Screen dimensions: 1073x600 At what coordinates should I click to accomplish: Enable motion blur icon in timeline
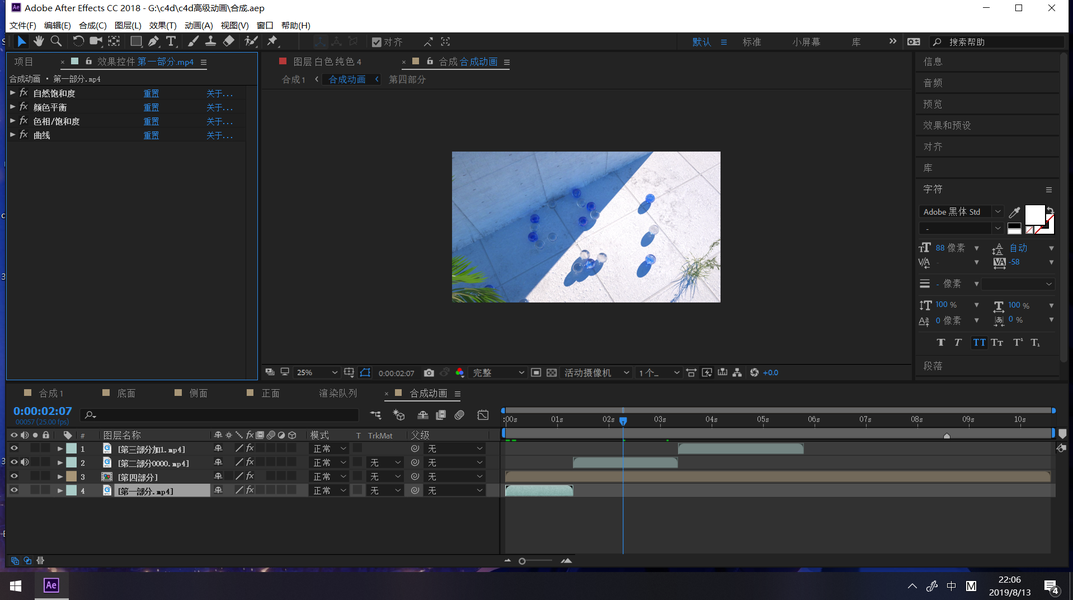click(x=459, y=415)
